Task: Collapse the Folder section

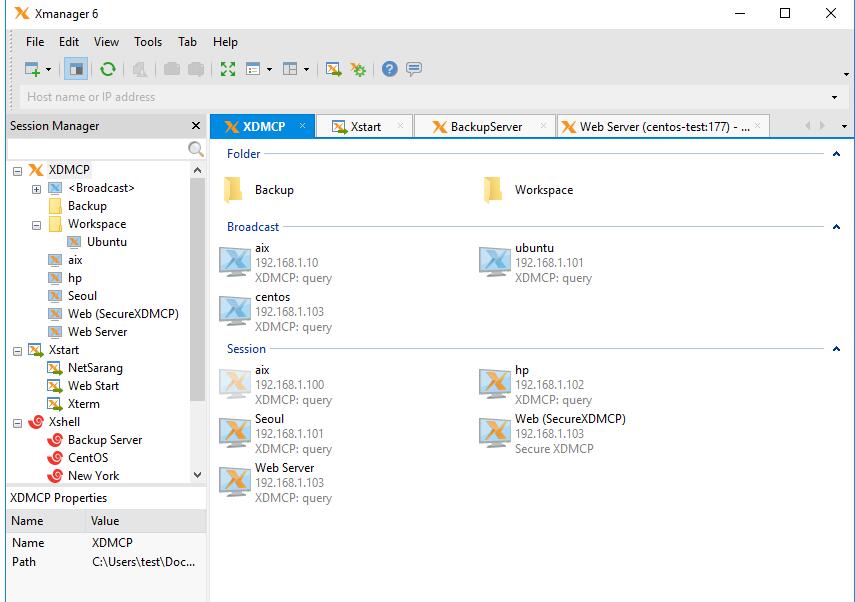Action: coord(836,154)
